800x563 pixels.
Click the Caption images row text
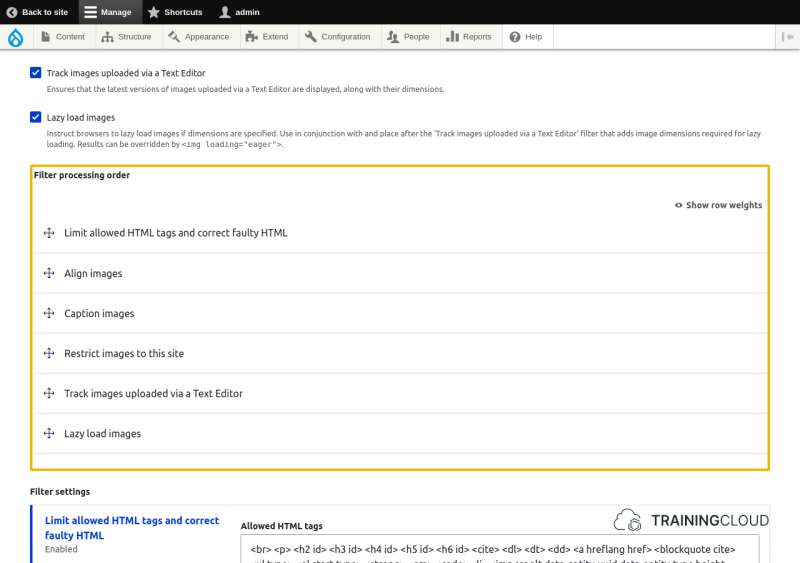[99, 313]
